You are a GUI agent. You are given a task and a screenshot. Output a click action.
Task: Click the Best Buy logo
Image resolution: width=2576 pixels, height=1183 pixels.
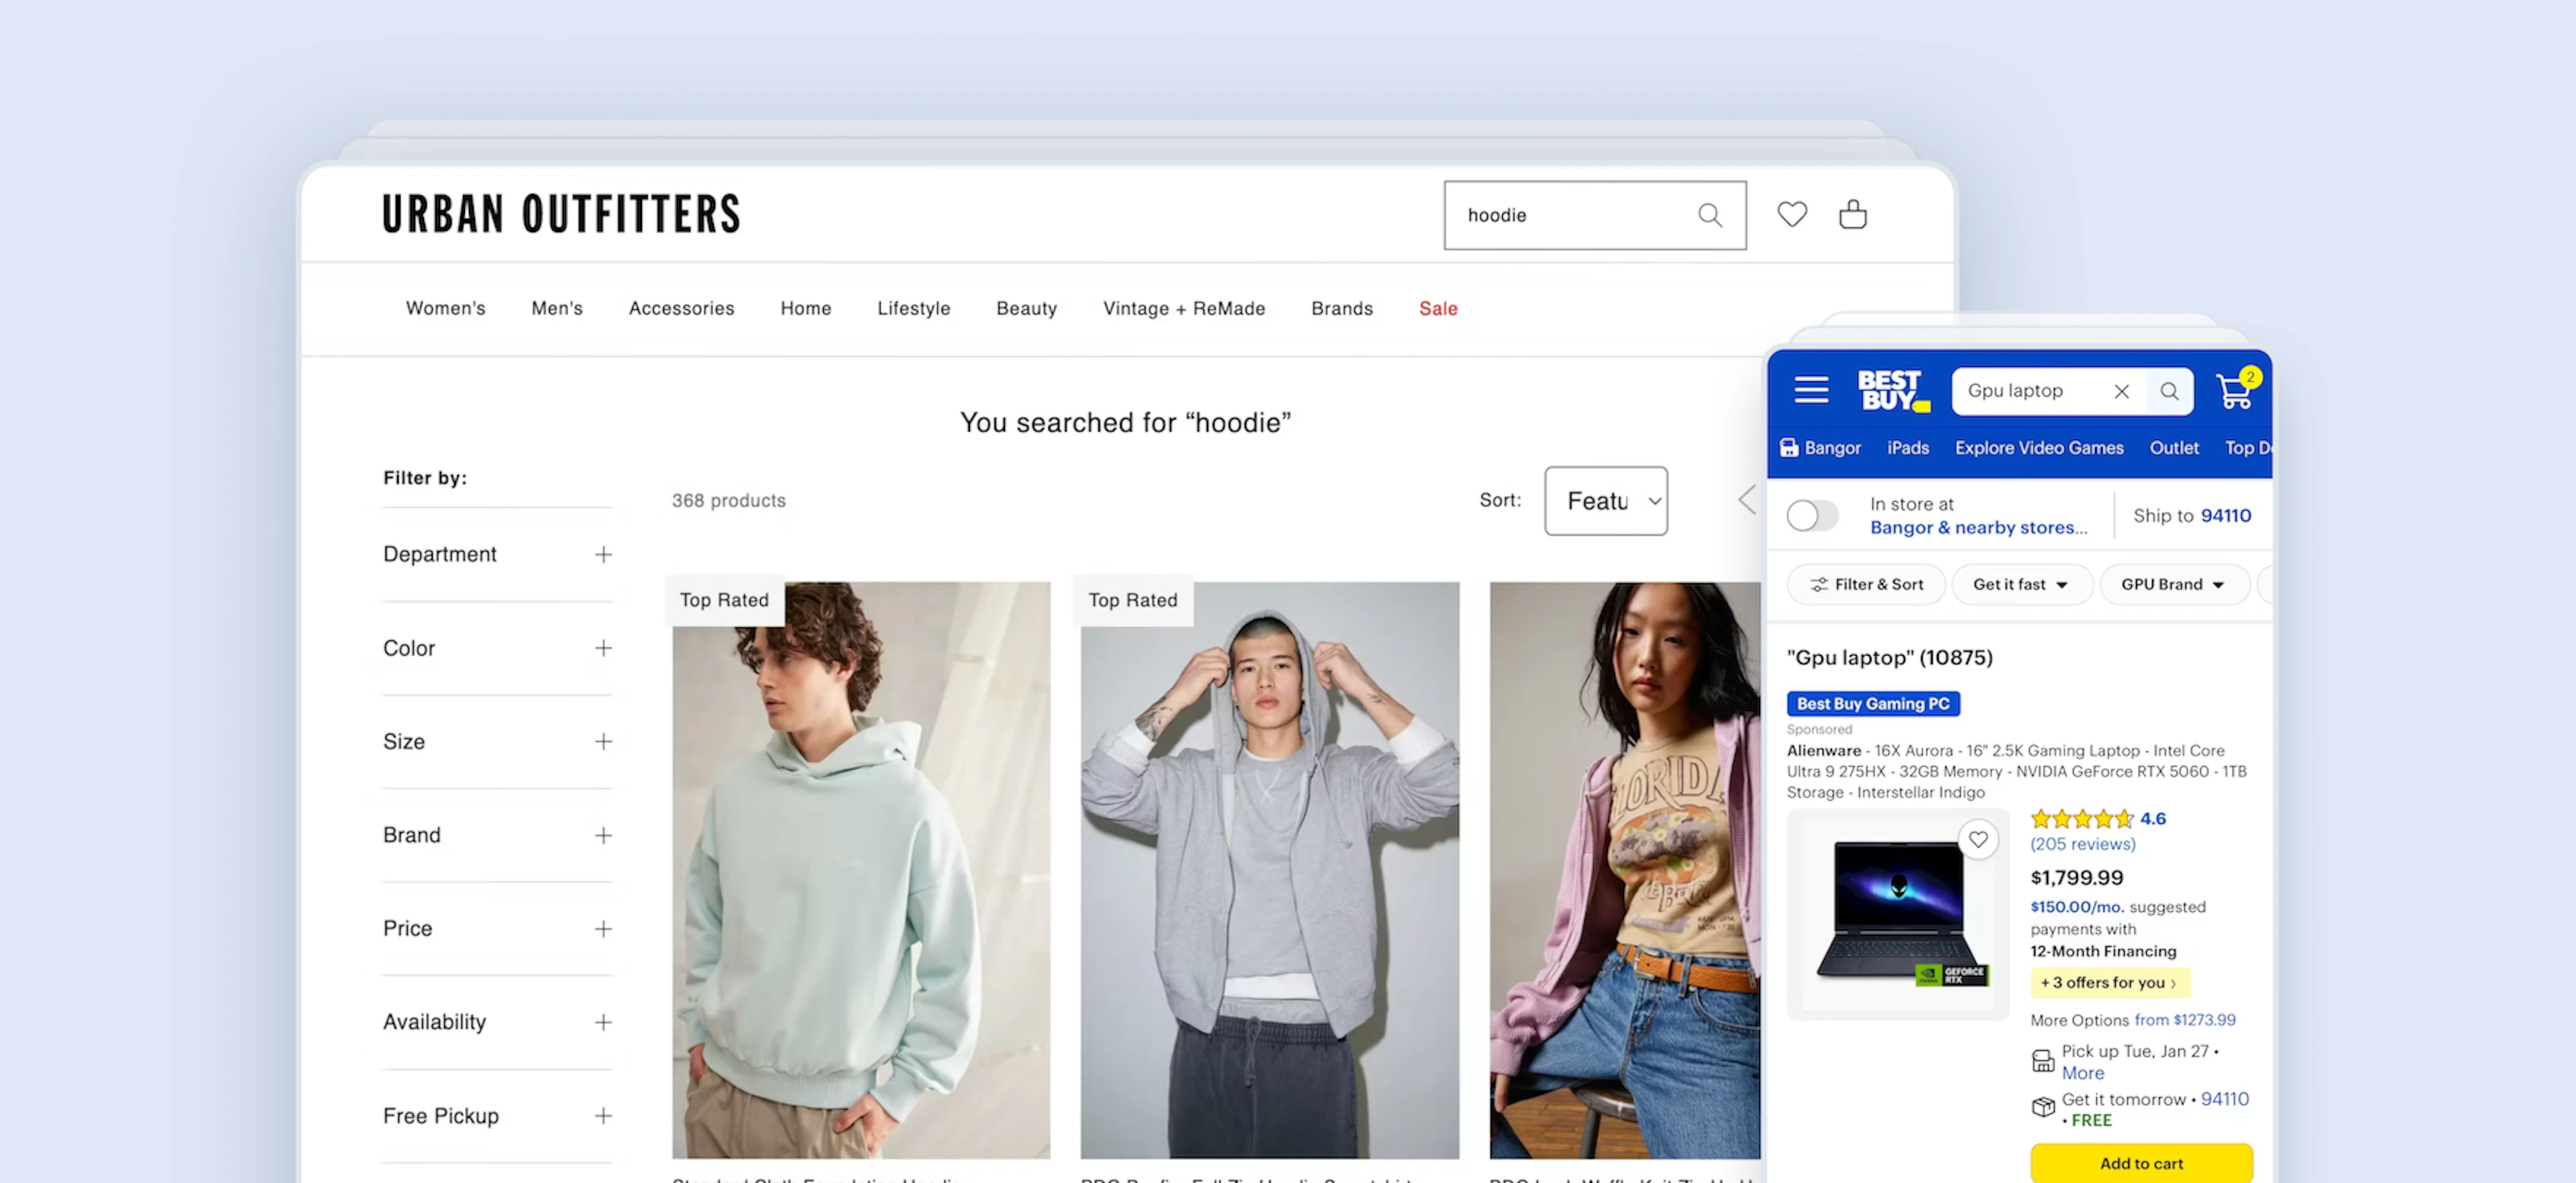pos(1890,390)
